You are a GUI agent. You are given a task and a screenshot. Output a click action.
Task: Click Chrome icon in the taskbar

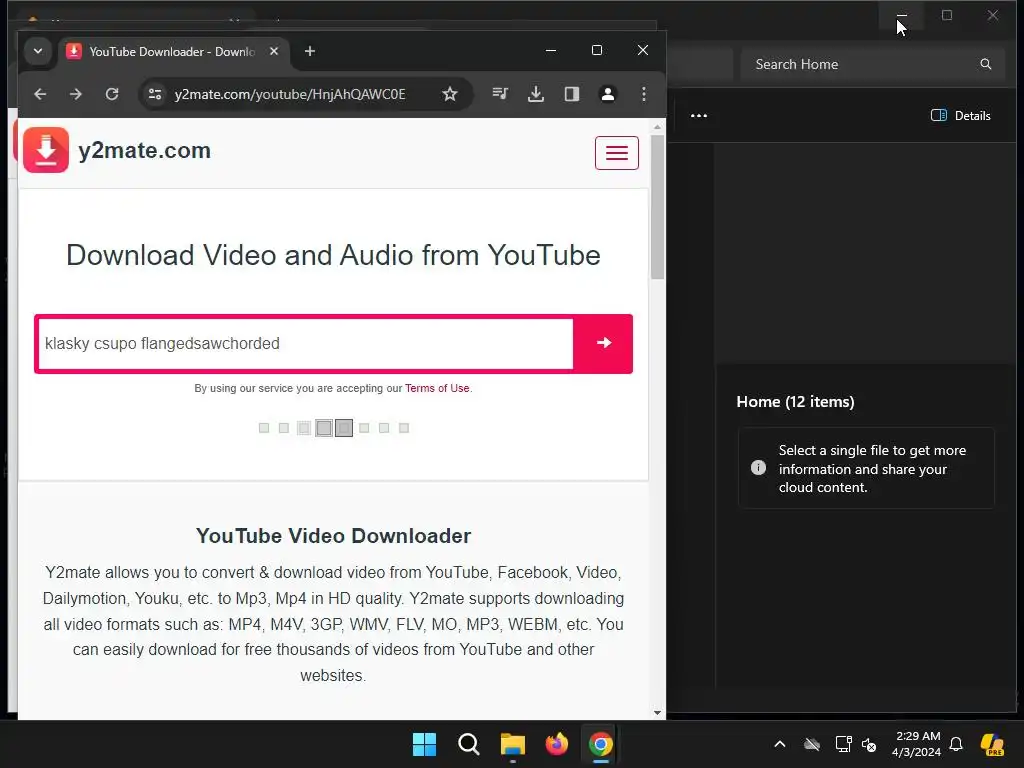click(601, 744)
